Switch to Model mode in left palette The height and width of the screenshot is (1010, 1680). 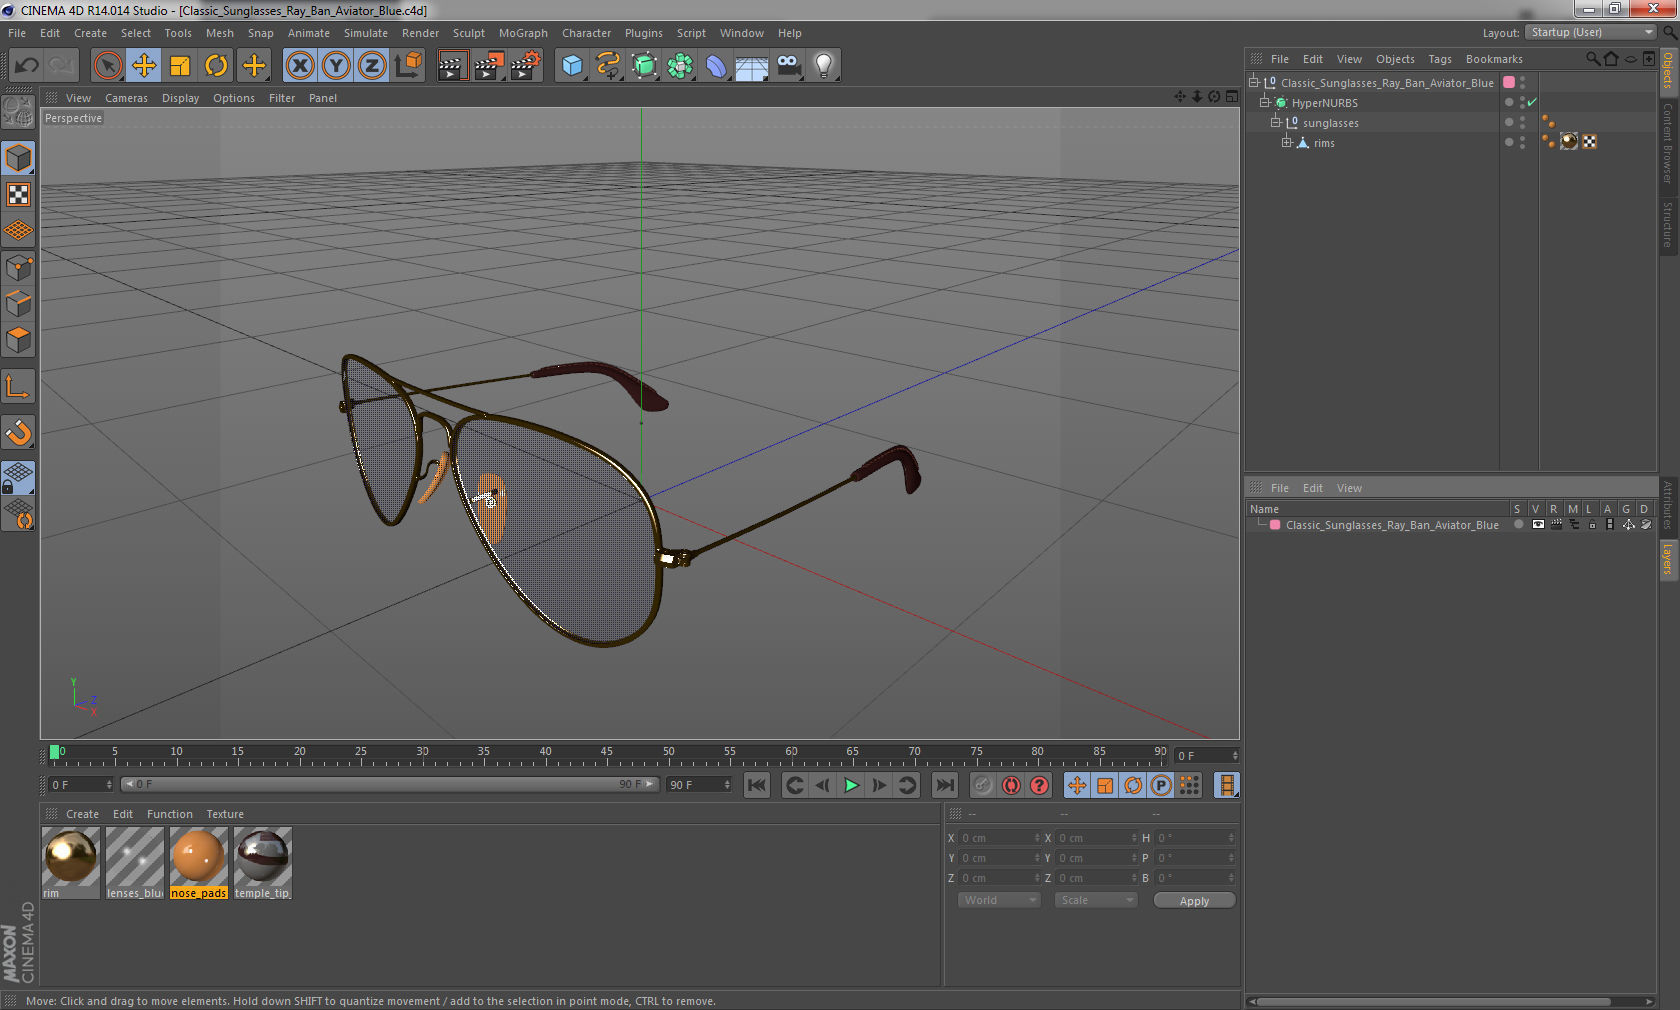pyautogui.click(x=19, y=158)
